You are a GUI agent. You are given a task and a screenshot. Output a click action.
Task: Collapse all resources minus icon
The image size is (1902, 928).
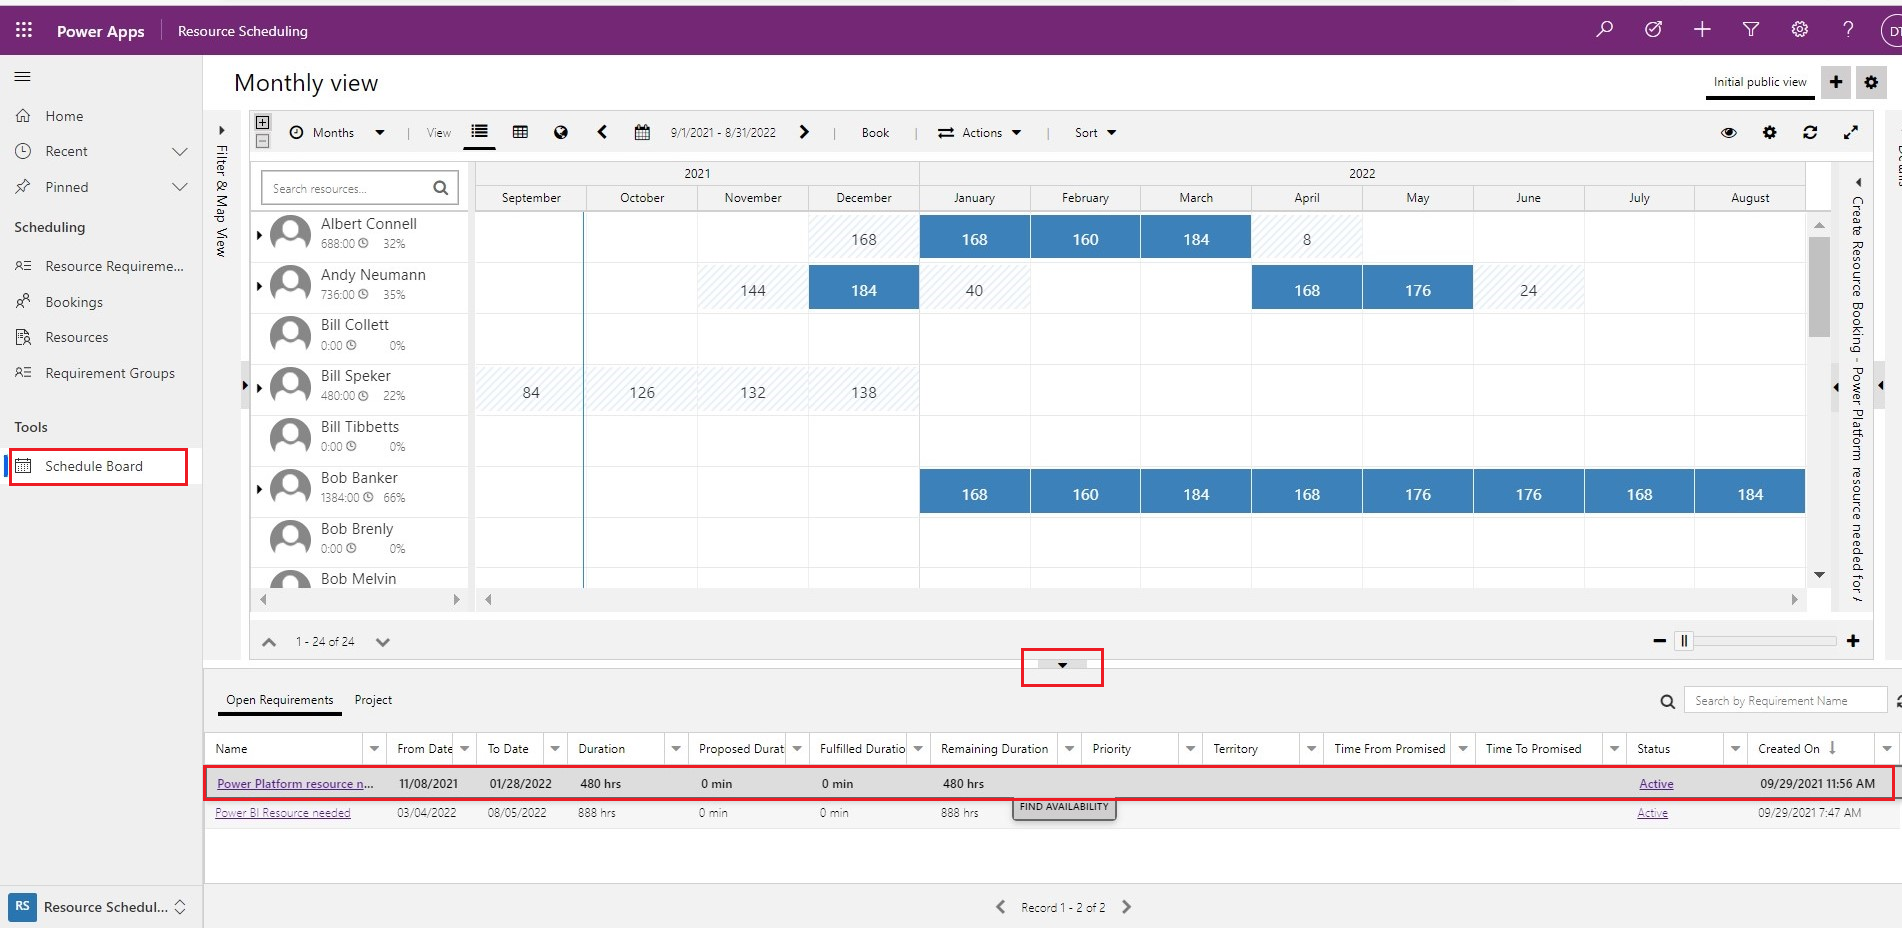(x=263, y=141)
